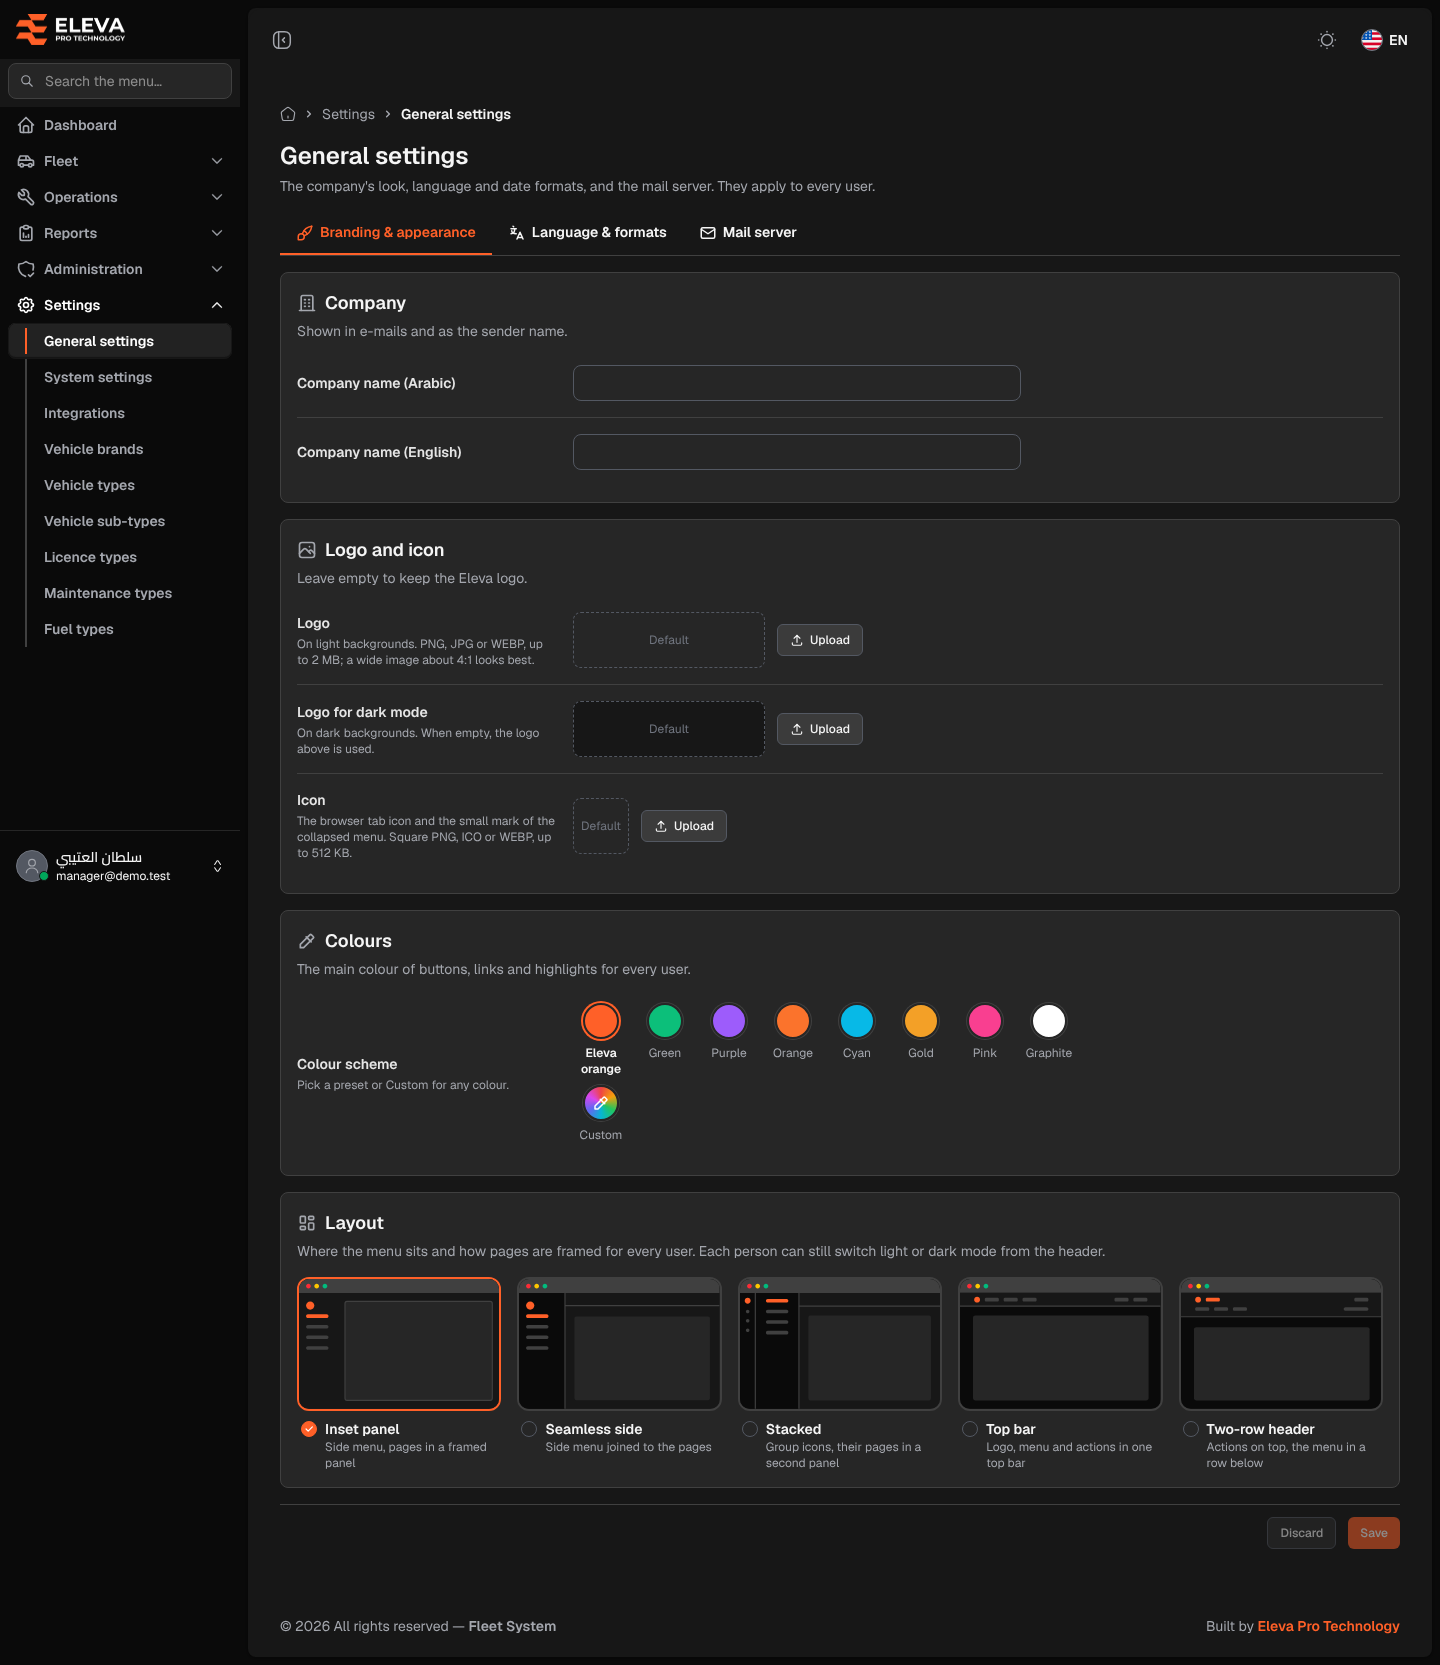The width and height of the screenshot is (1440, 1665).
Task: Click the US flag language icon
Action: pos(1372,40)
